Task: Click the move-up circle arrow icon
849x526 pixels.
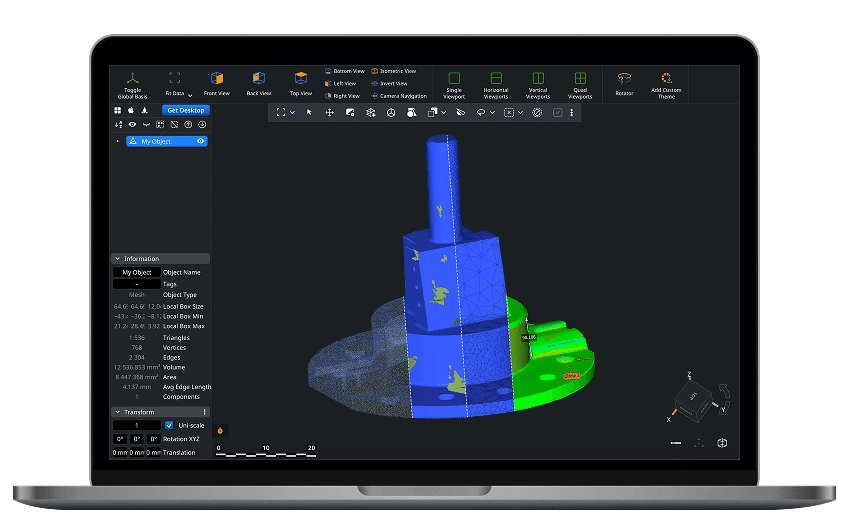Action: coord(188,125)
